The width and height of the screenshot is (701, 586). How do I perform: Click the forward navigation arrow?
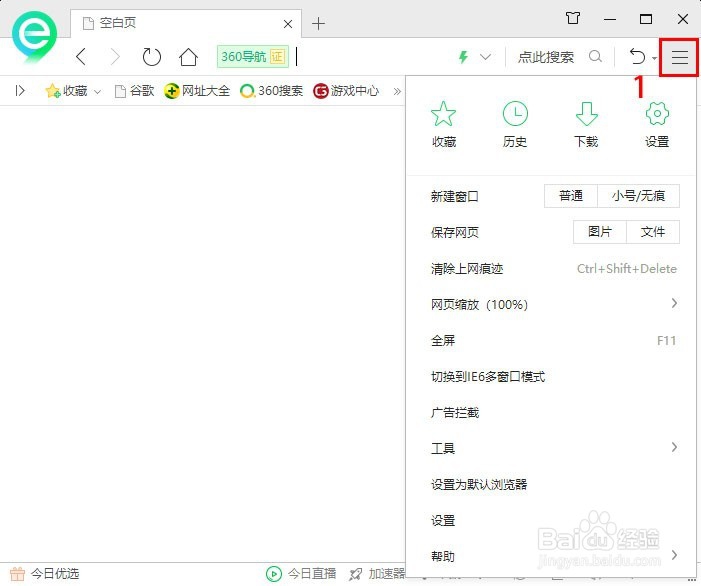pyautogui.click(x=115, y=57)
